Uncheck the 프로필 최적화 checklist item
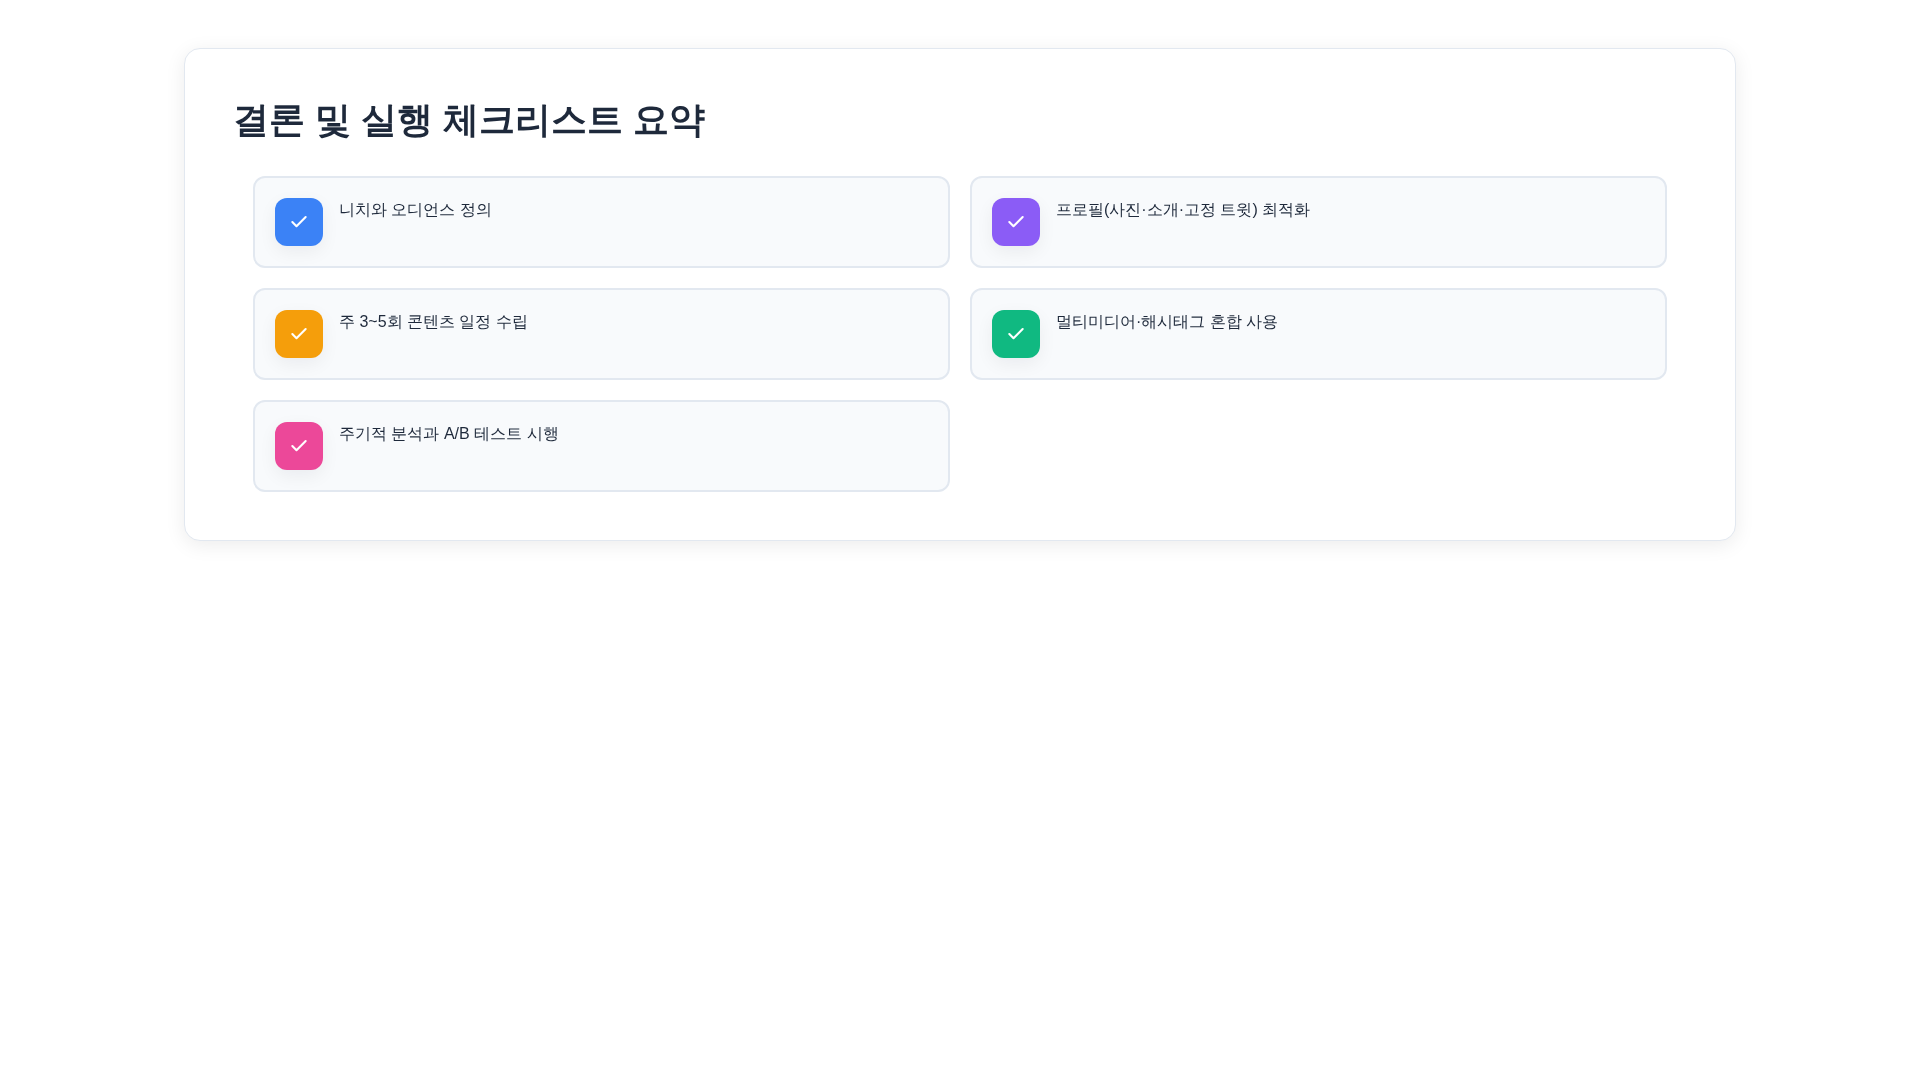 coord(1015,221)
